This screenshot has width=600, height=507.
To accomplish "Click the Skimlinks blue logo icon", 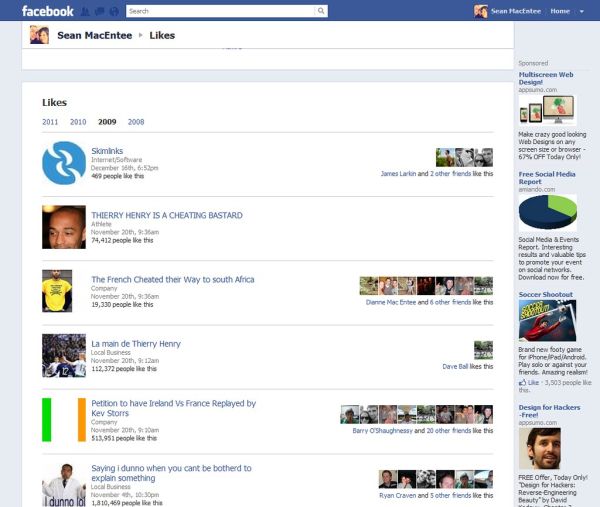I will (64, 163).
